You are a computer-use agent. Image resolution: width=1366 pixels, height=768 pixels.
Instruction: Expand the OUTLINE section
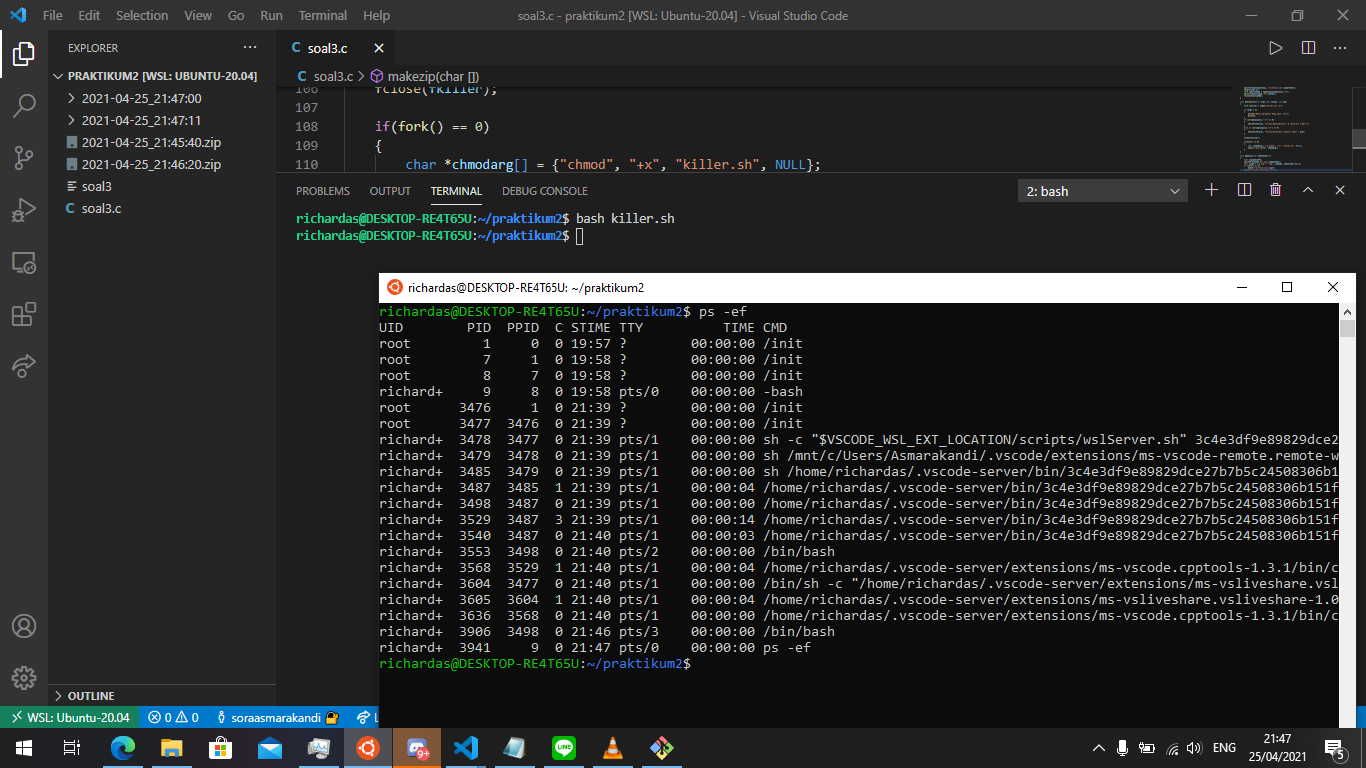pos(162,695)
